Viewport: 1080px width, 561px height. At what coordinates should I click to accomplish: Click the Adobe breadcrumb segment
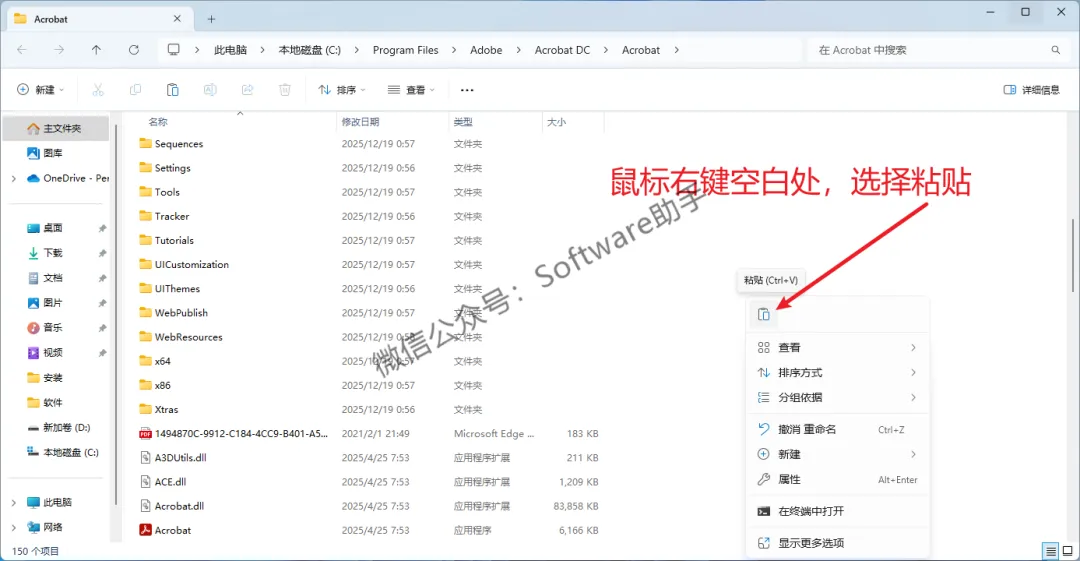(x=486, y=50)
